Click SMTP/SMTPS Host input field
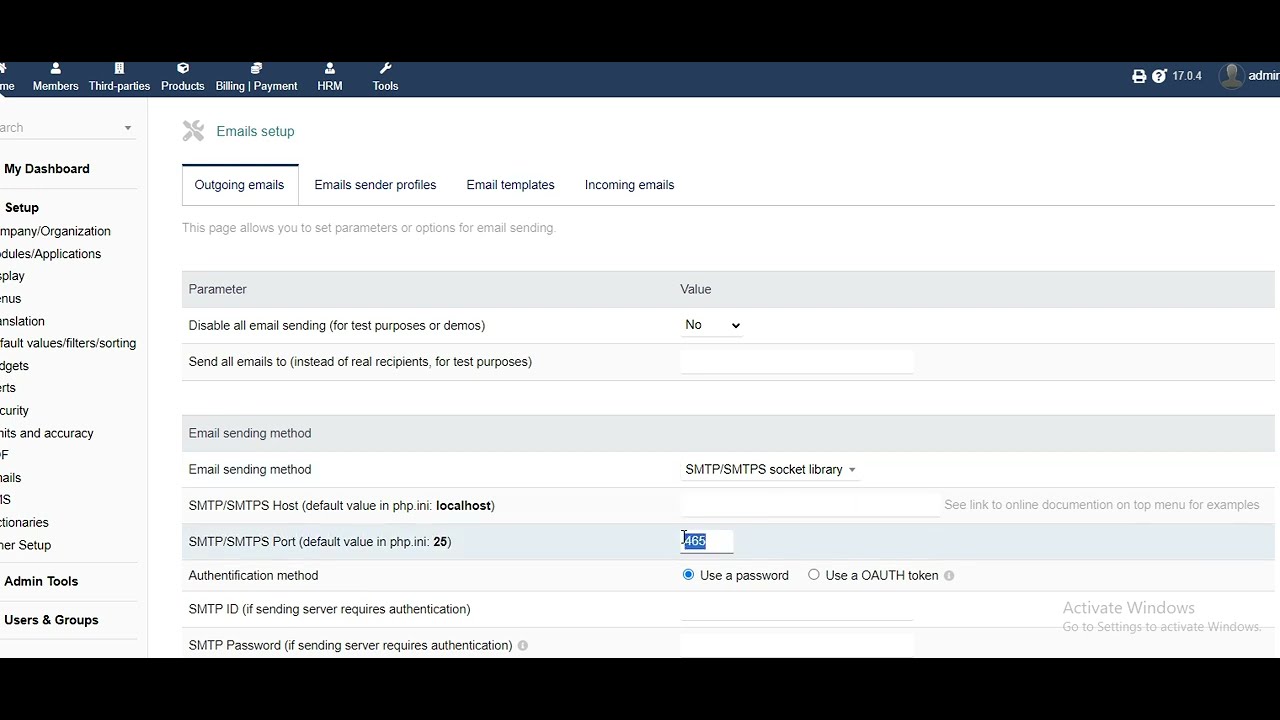The width and height of the screenshot is (1280, 720). coord(809,505)
